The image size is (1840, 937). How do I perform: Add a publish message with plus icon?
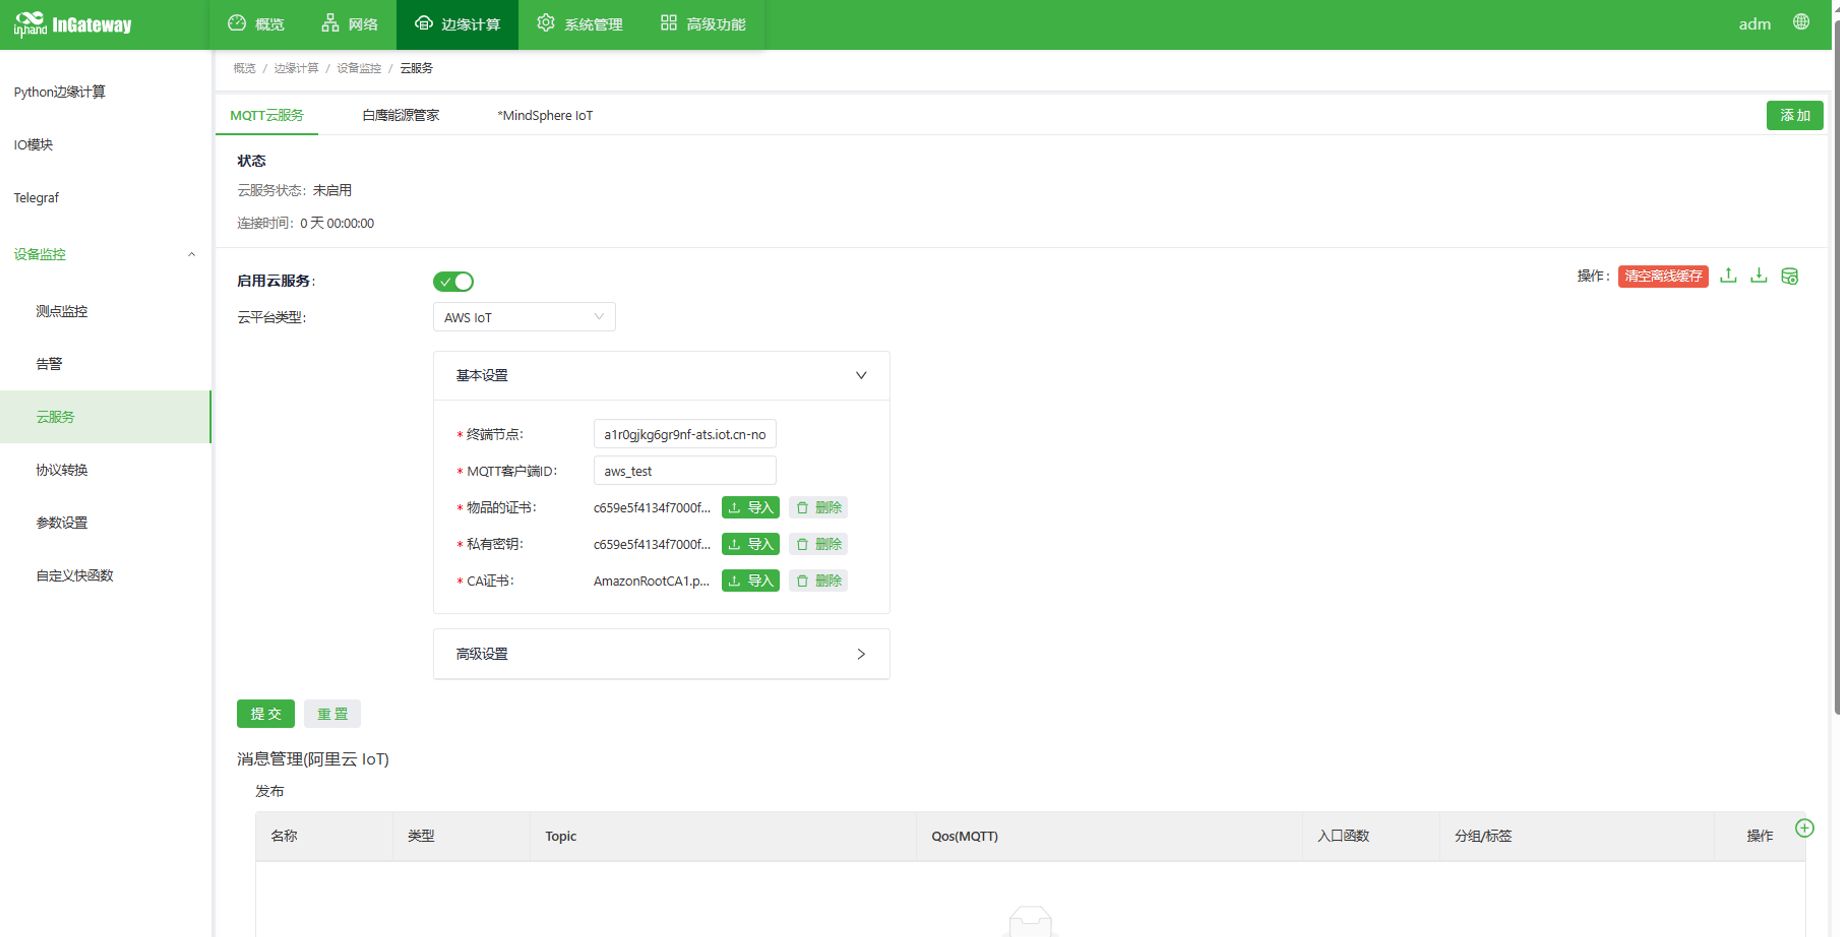(1804, 828)
